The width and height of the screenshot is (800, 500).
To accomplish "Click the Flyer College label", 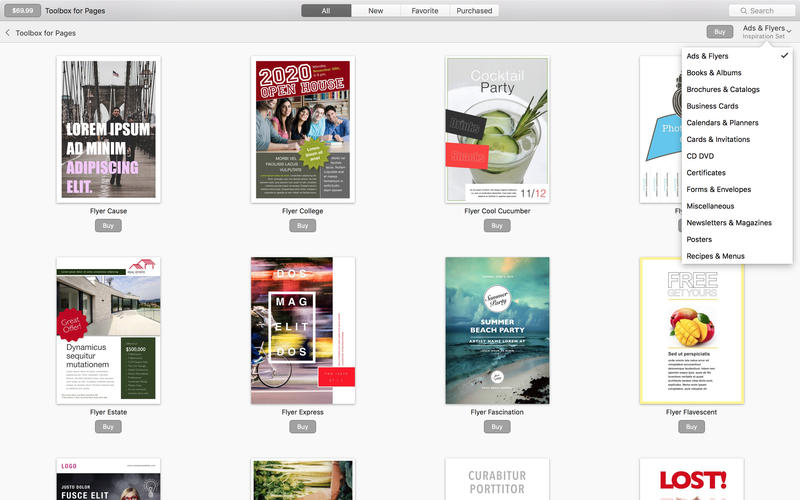I will [x=303, y=211].
